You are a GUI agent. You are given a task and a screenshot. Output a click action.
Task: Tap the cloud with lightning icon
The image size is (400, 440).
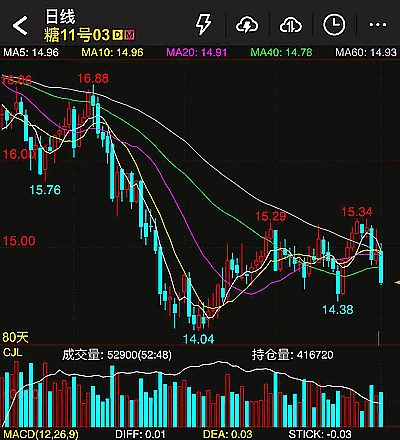(x=247, y=25)
